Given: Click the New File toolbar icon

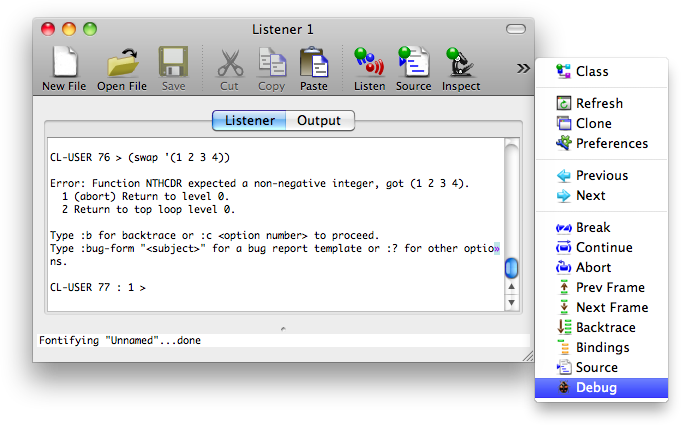Looking at the screenshot, I should pos(64,64).
